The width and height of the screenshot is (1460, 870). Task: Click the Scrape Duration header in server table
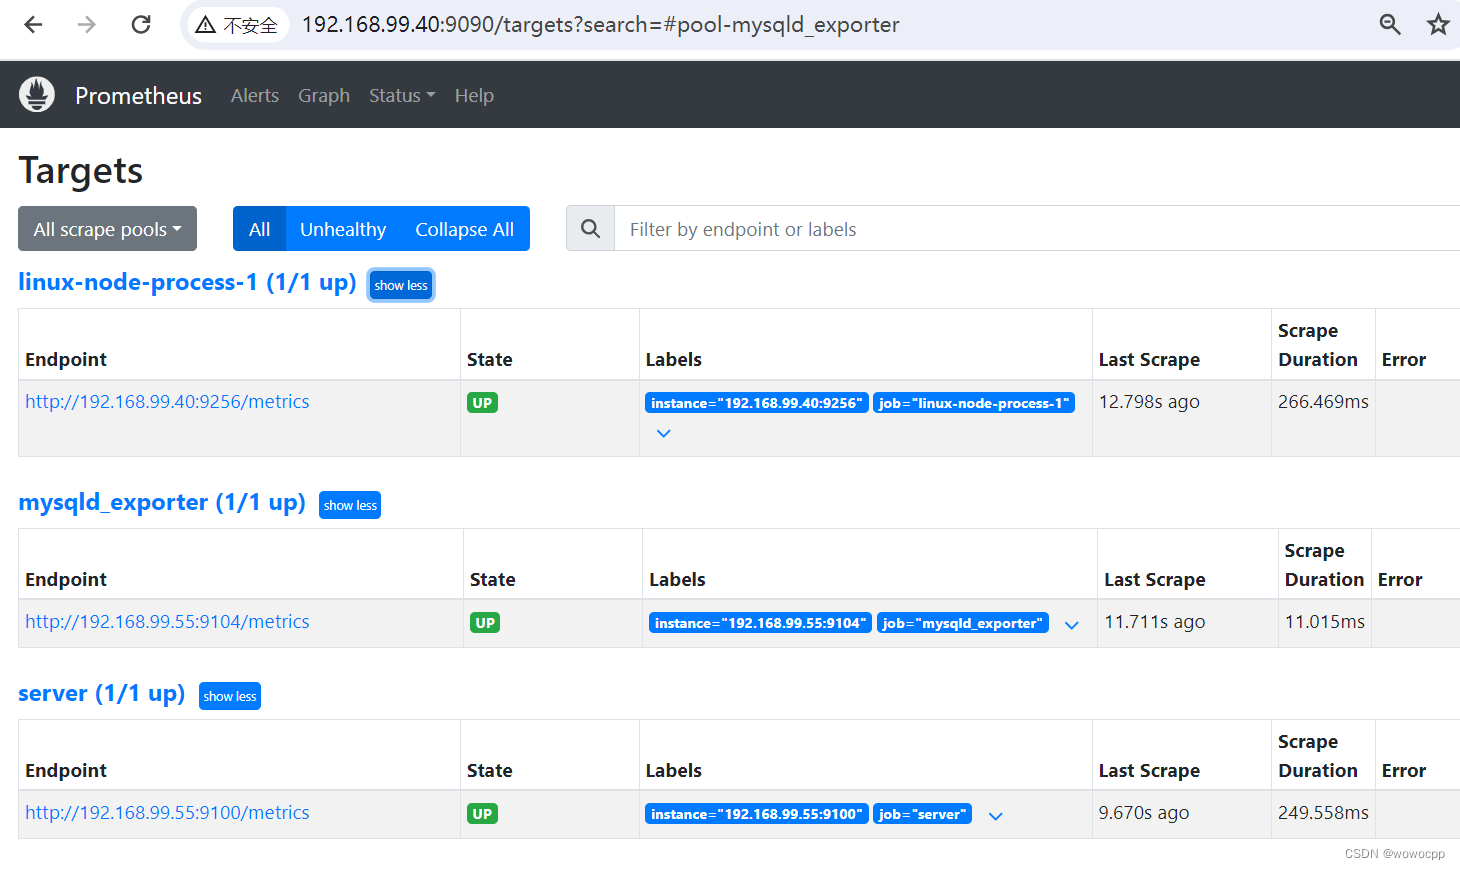tap(1318, 756)
